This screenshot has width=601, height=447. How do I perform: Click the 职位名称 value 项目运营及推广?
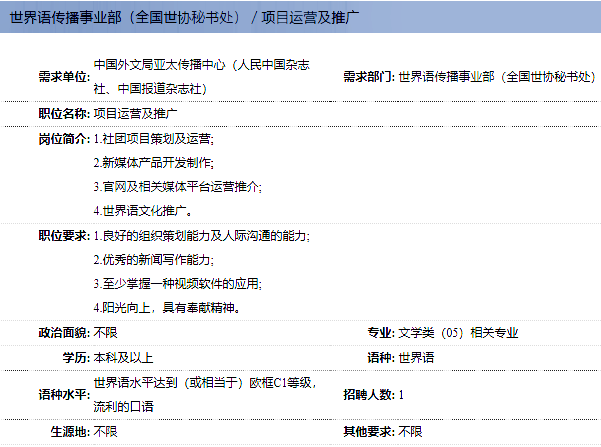(x=135, y=113)
